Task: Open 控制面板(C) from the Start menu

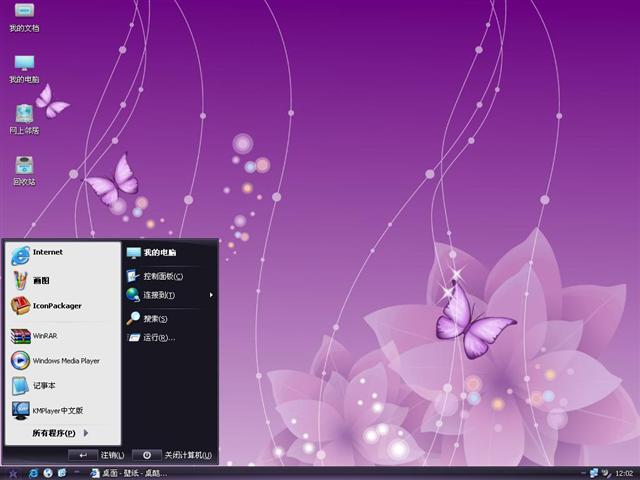Action: 162,276
